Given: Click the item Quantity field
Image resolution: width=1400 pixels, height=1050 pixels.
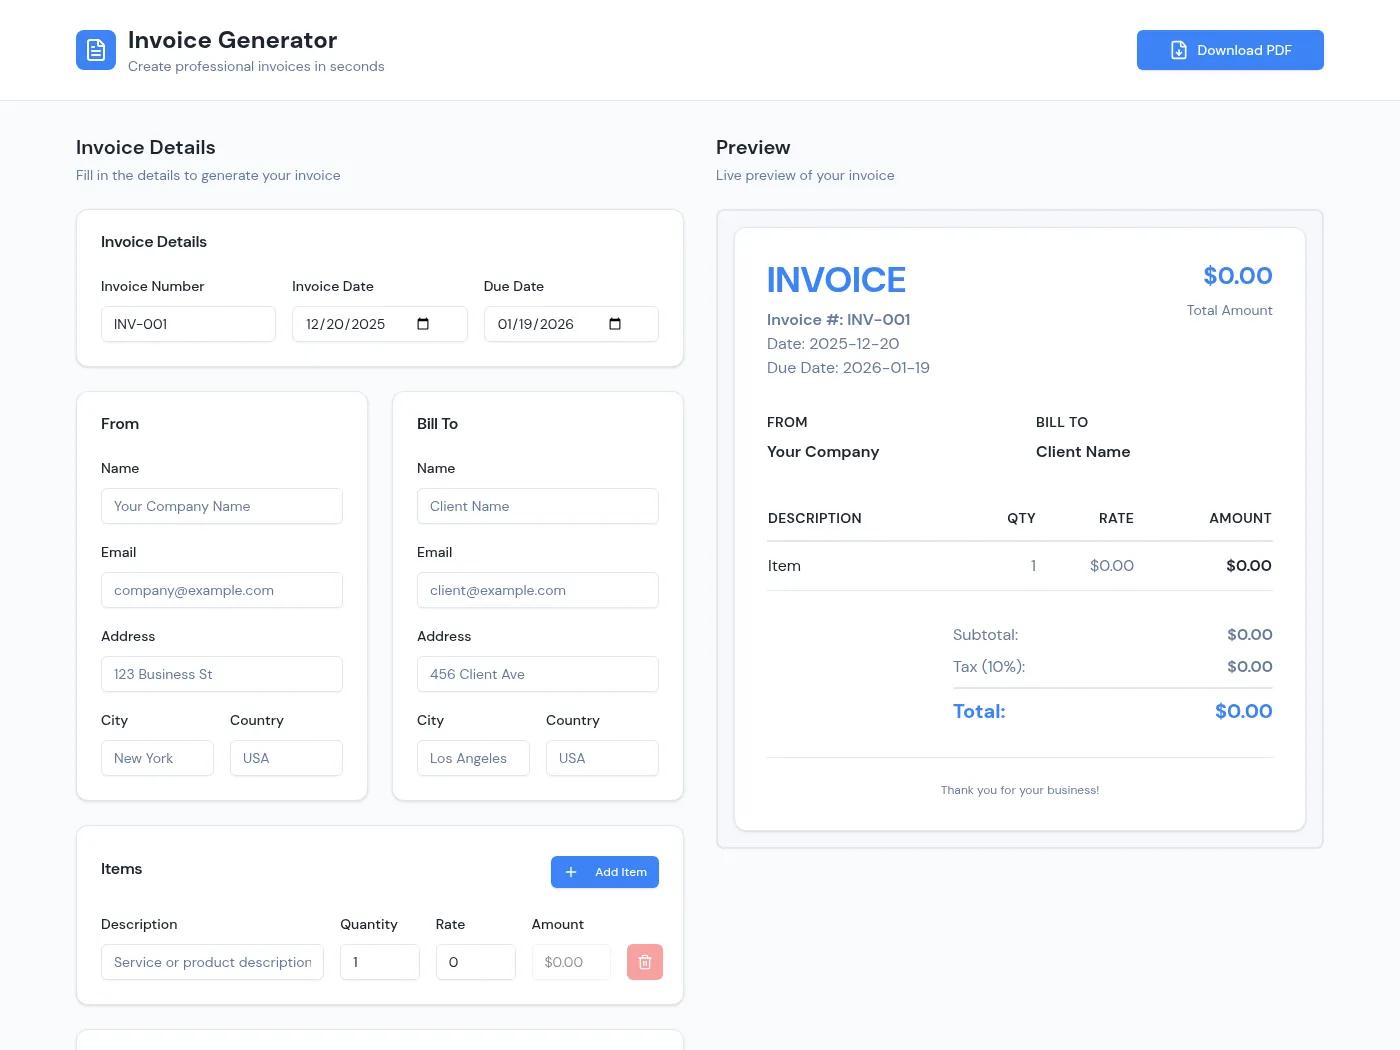Looking at the screenshot, I should coord(380,962).
